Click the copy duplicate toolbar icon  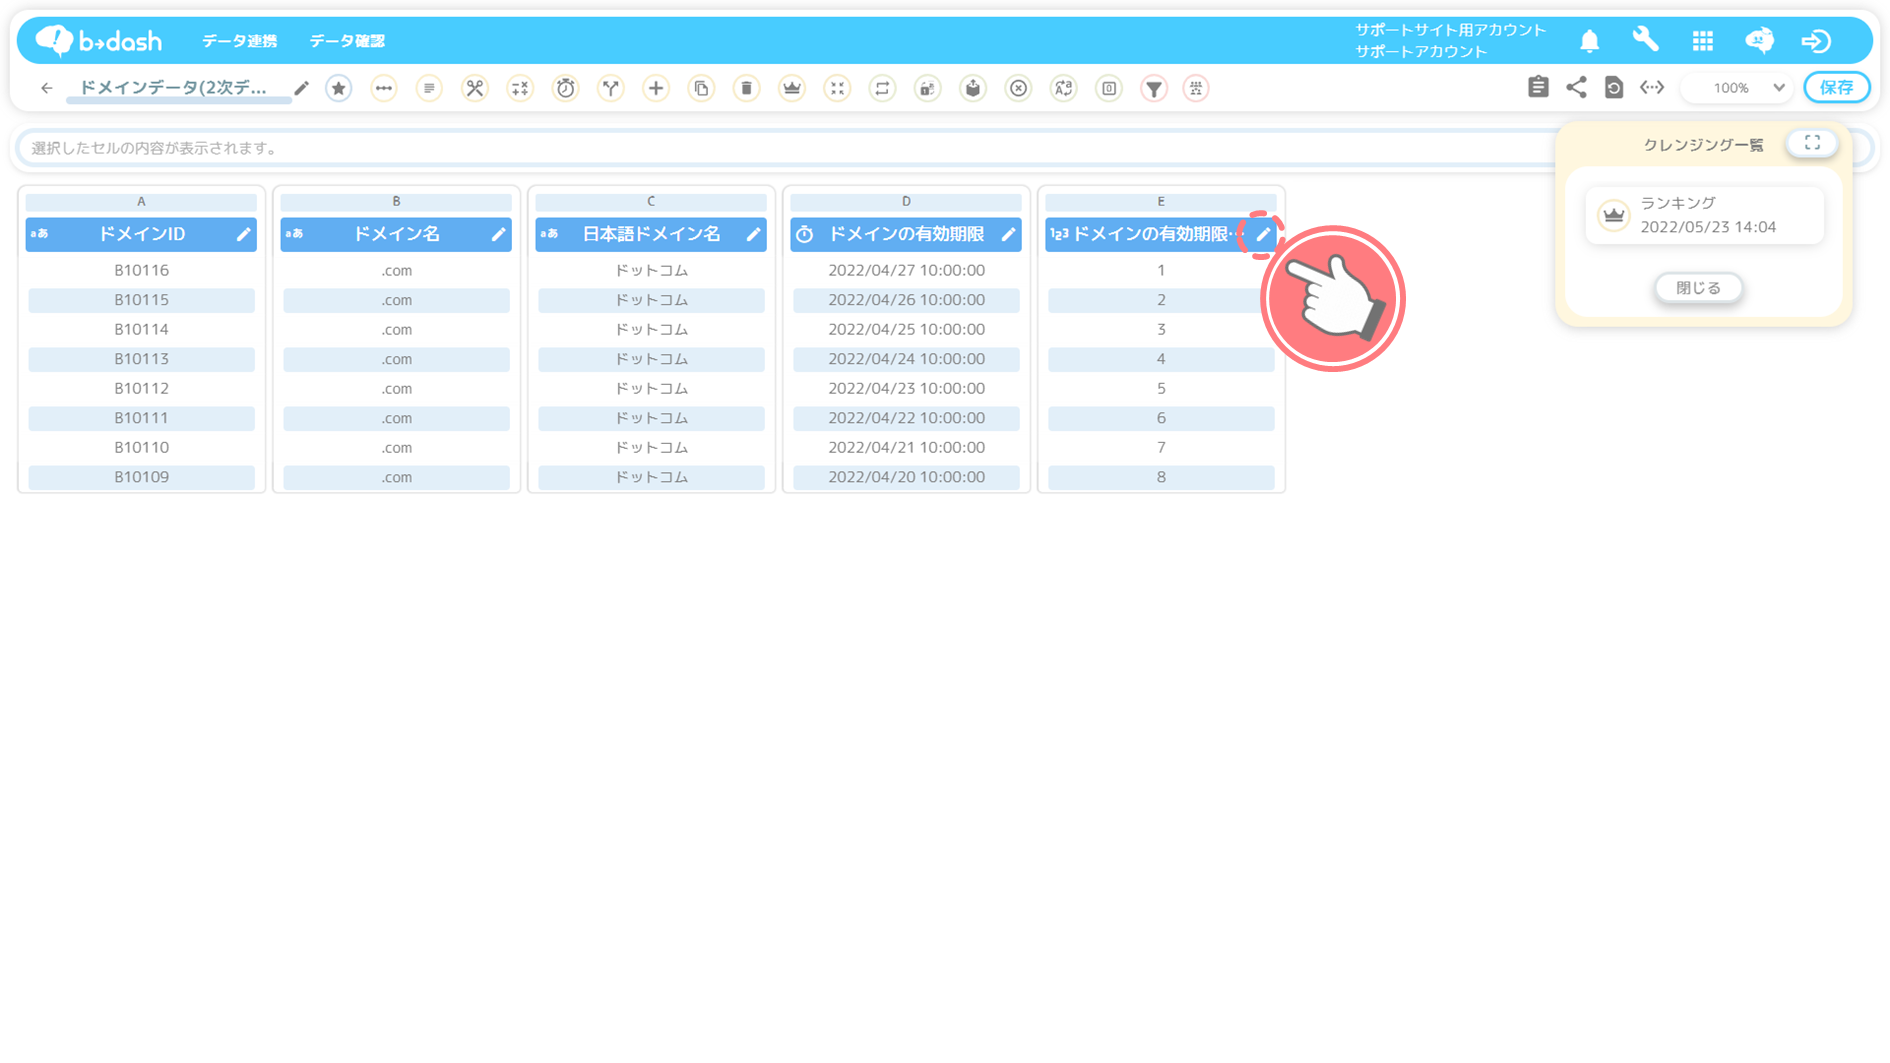point(701,88)
